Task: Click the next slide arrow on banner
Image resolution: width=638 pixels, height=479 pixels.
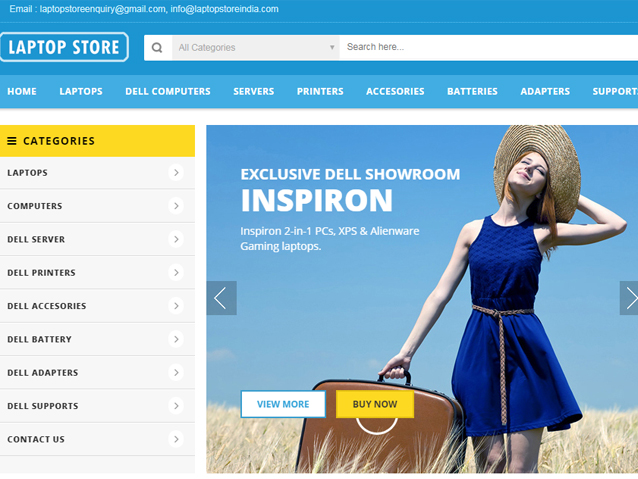Action: pyautogui.click(x=629, y=298)
